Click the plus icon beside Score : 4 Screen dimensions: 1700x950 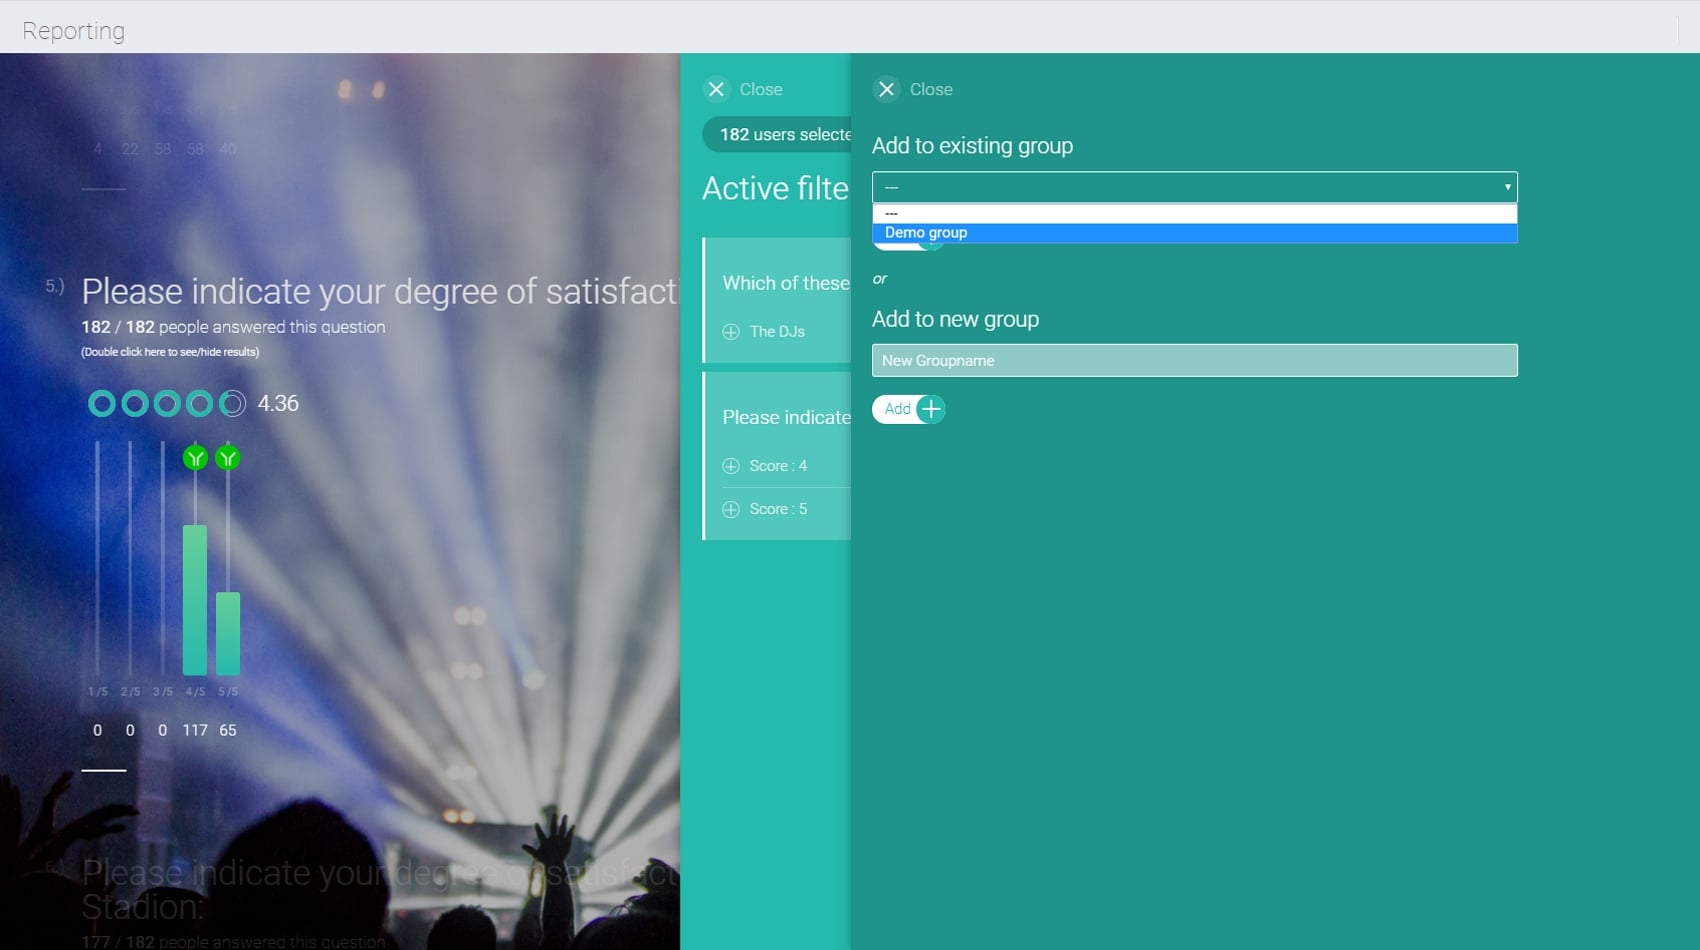731,466
